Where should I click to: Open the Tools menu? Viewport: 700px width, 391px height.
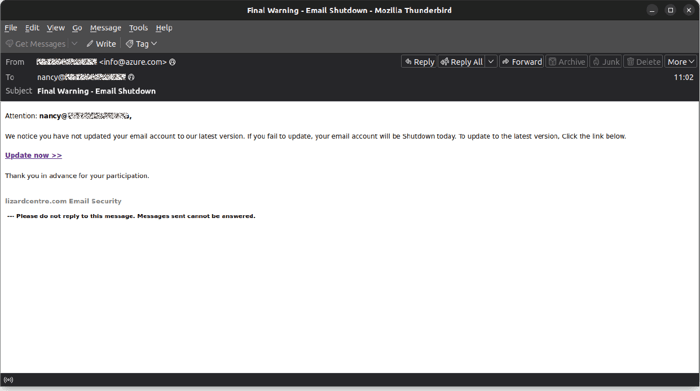tap(138, 28)
